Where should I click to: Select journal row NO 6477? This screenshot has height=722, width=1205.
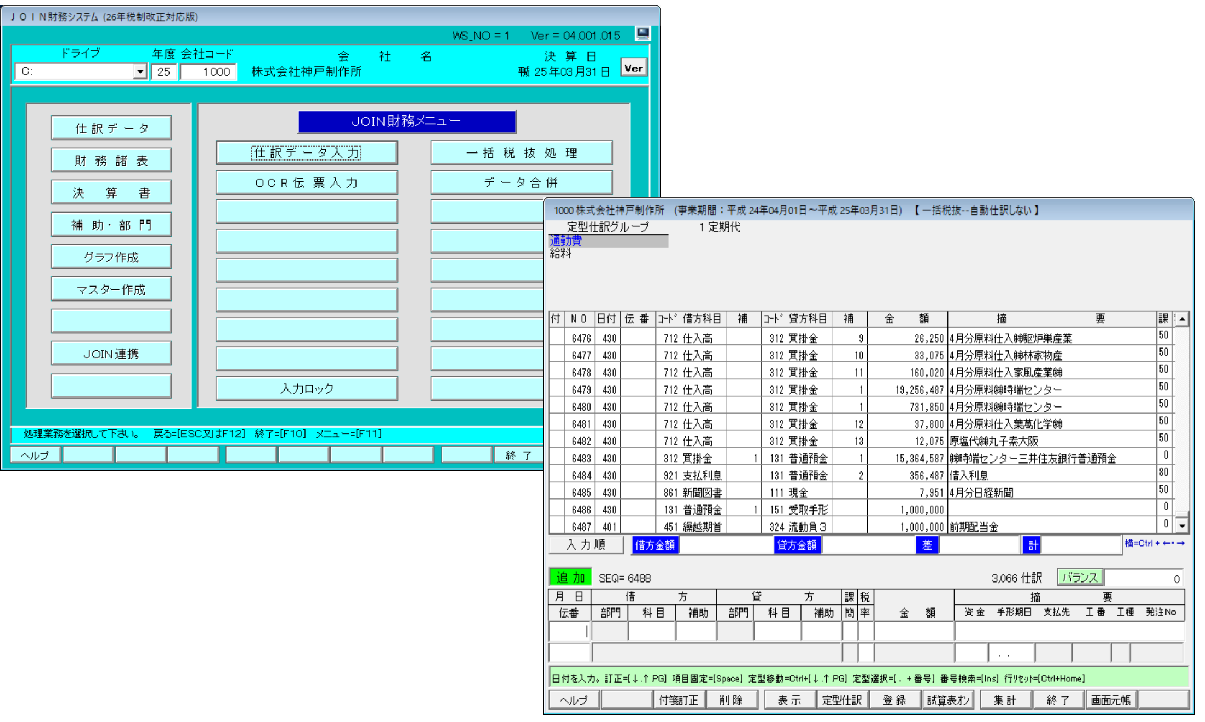click(x=860, y=354)
